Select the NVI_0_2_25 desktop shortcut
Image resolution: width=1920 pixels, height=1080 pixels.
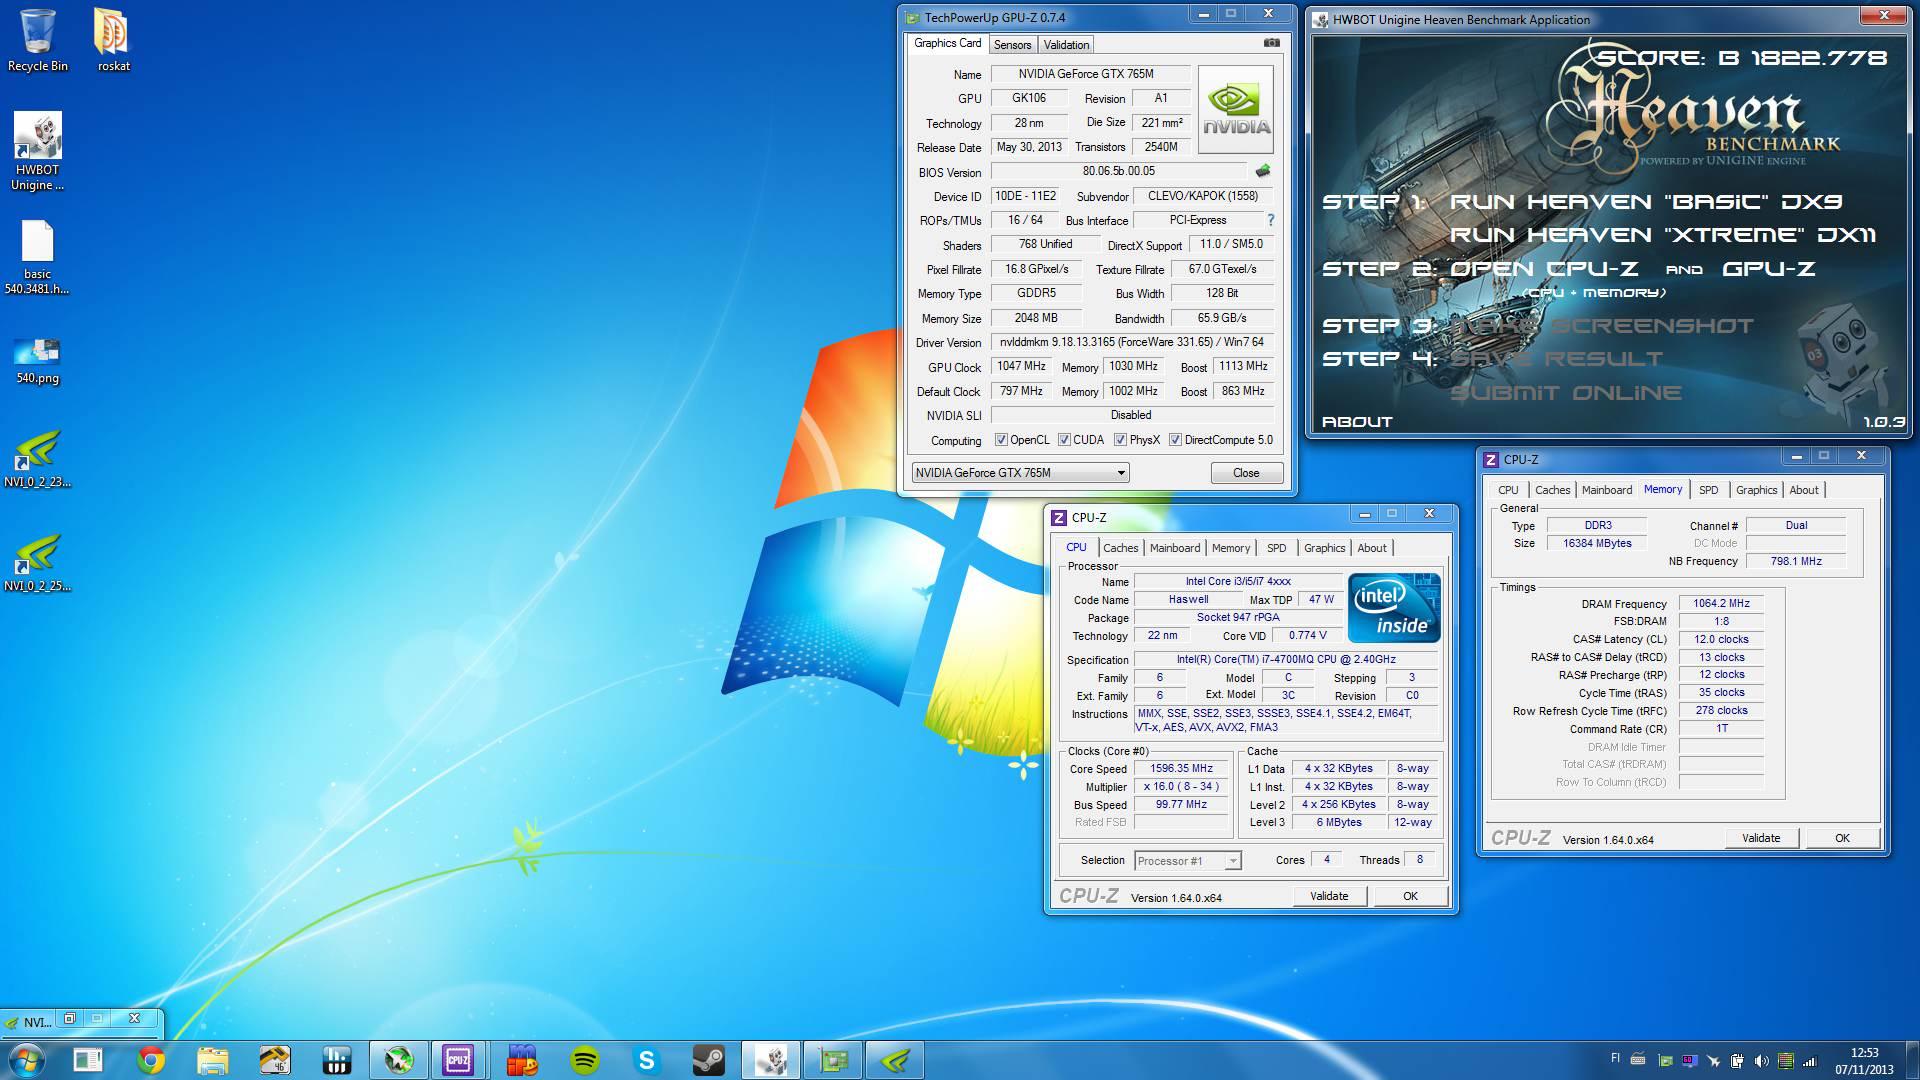tap(38, 563)
